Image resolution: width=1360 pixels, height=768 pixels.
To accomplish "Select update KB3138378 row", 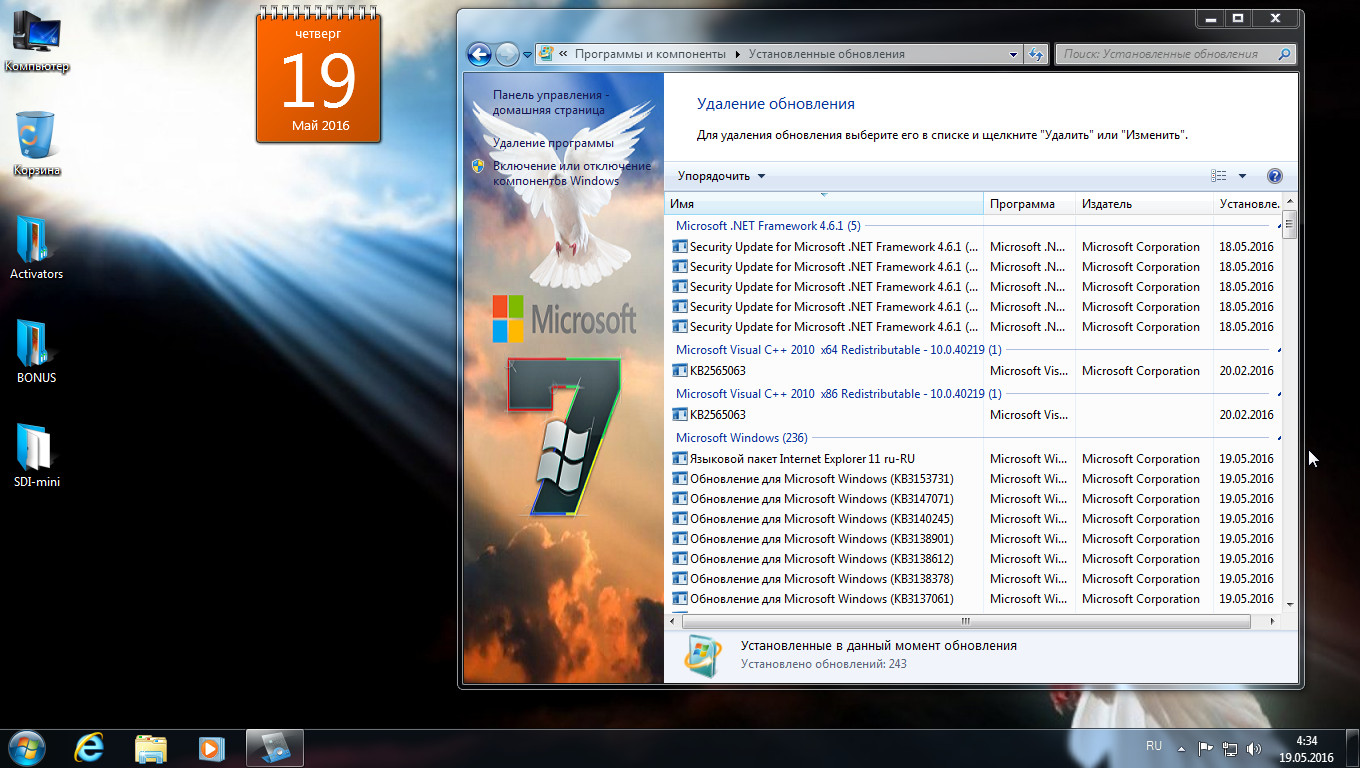I will click(974, 579).
